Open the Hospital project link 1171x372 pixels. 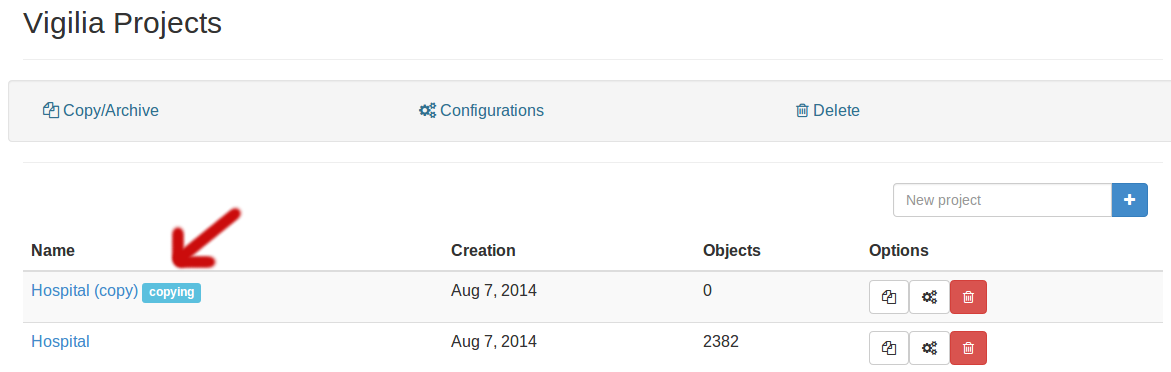coord(60,341)
